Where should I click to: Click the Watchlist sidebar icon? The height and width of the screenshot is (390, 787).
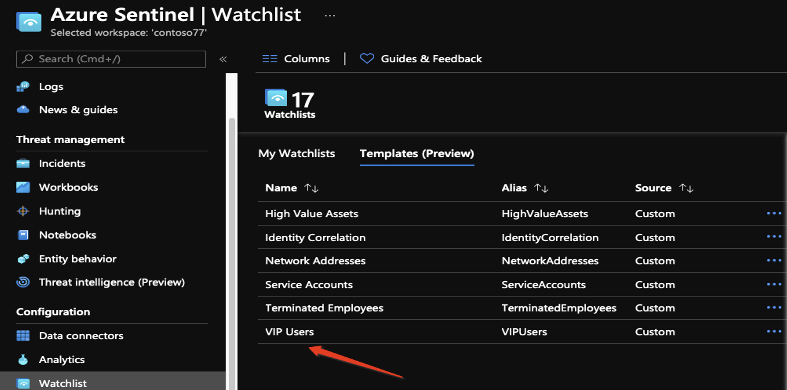pos(23,383)
